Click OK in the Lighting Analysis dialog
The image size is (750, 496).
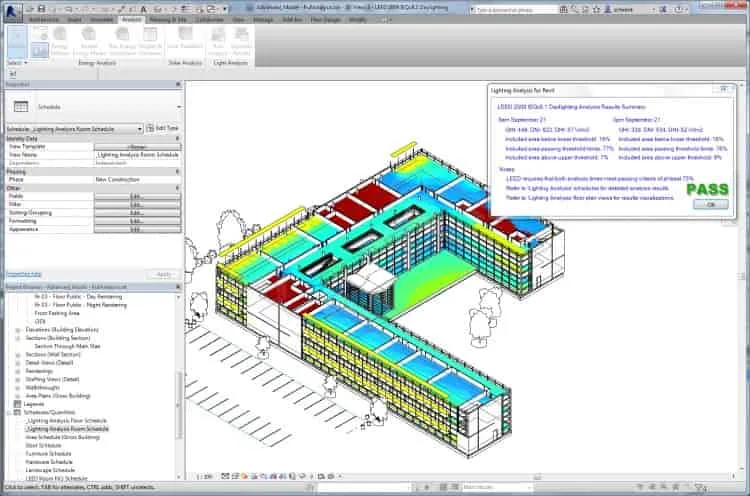coord(710,204)
